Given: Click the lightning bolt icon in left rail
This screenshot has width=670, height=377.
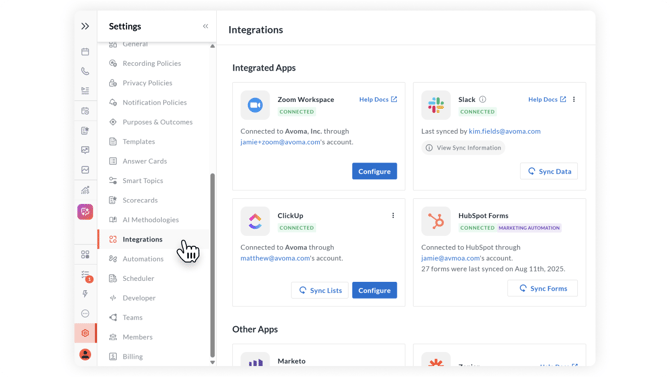Looking at the screenshot, I should point(85,294).
